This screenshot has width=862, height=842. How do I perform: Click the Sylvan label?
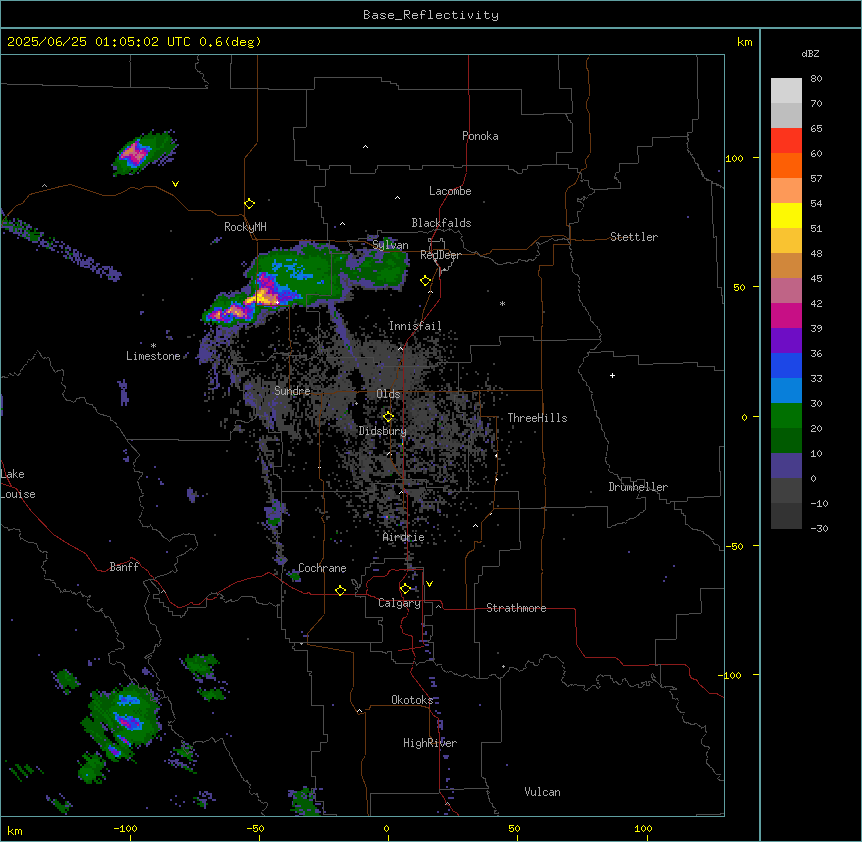click(x=390, y=245)
